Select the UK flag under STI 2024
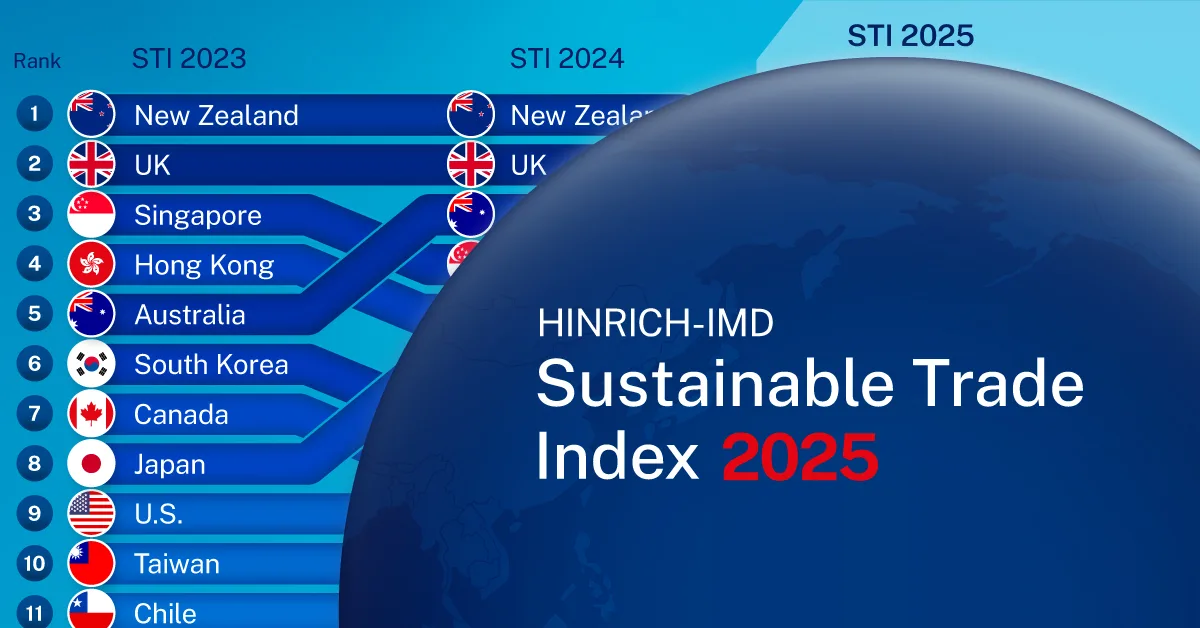Image resolution: width=1200 pixels, height=628 pixels. (x=471, y=164)
